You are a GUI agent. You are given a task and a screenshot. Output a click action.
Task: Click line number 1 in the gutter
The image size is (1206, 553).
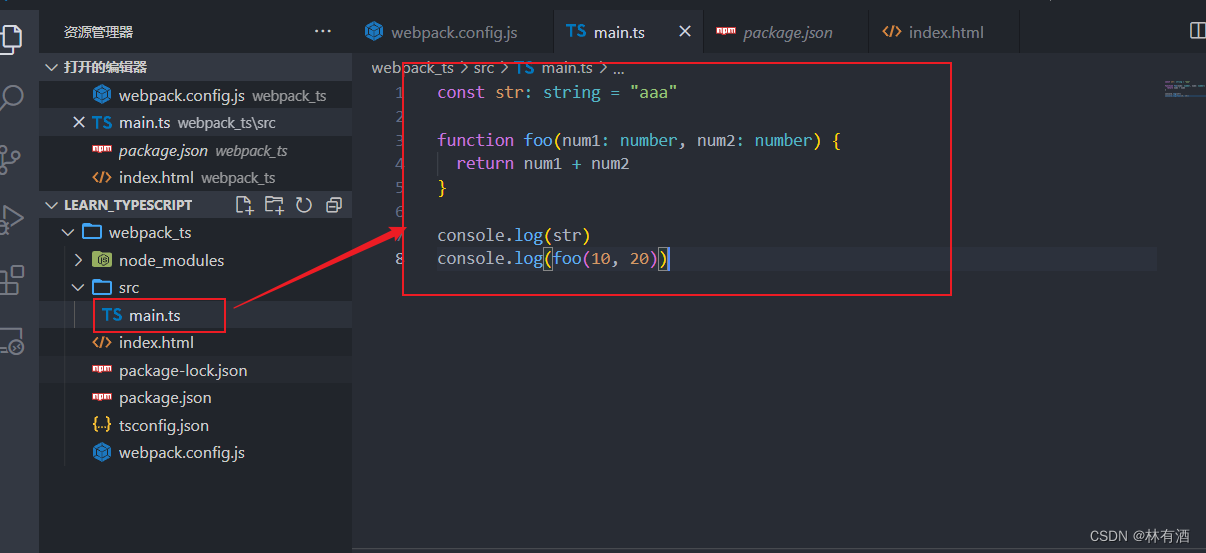coord(400,92)
